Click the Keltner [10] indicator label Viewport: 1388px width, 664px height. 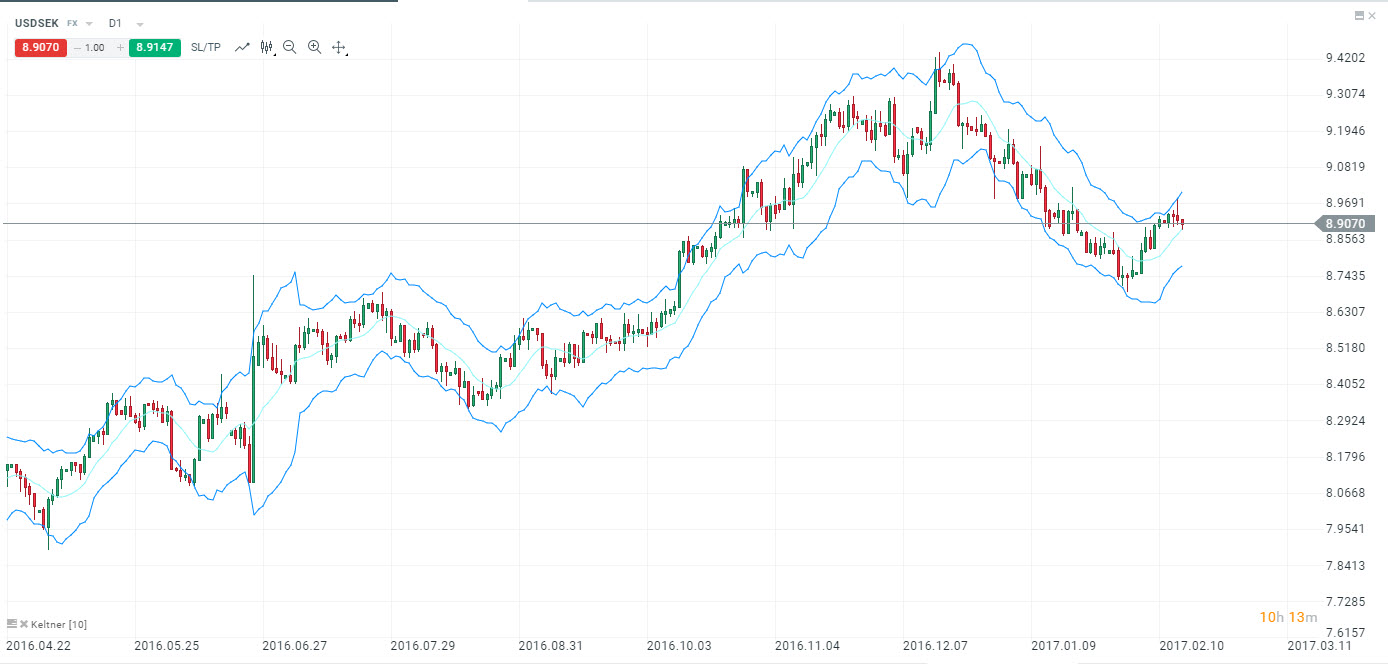[x=59, y=624]
